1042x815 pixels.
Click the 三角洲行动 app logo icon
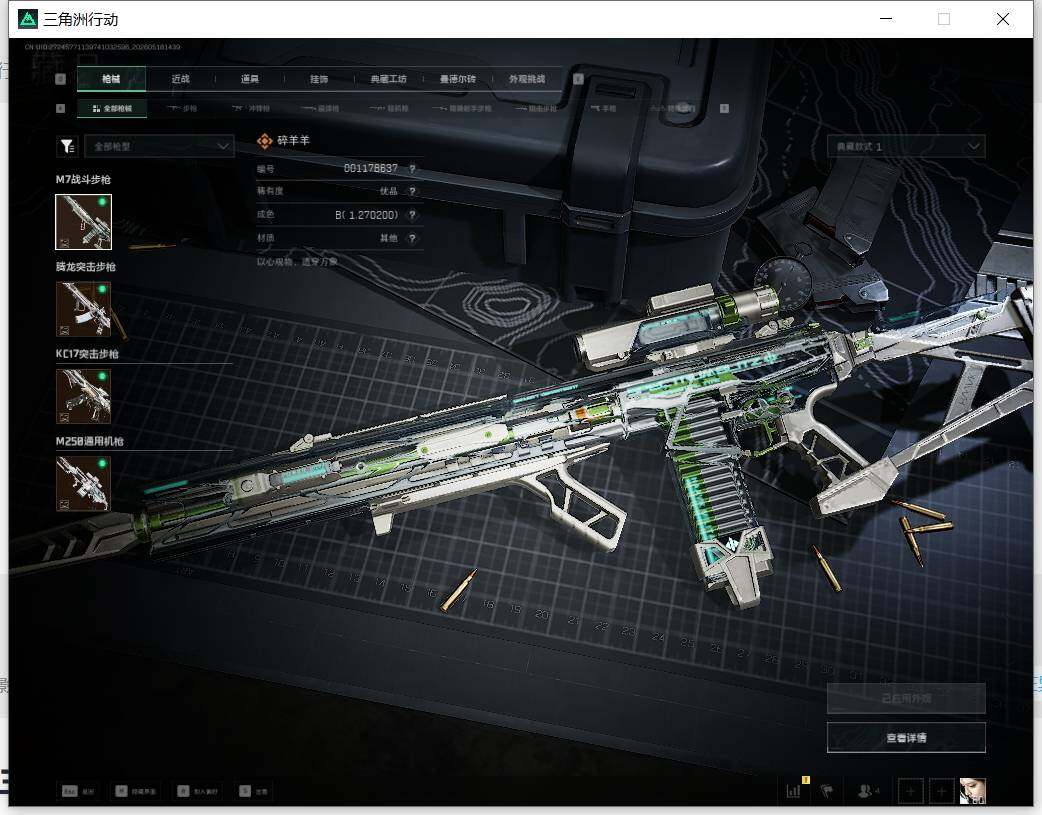pyautogui.click(x=28, y=19)
